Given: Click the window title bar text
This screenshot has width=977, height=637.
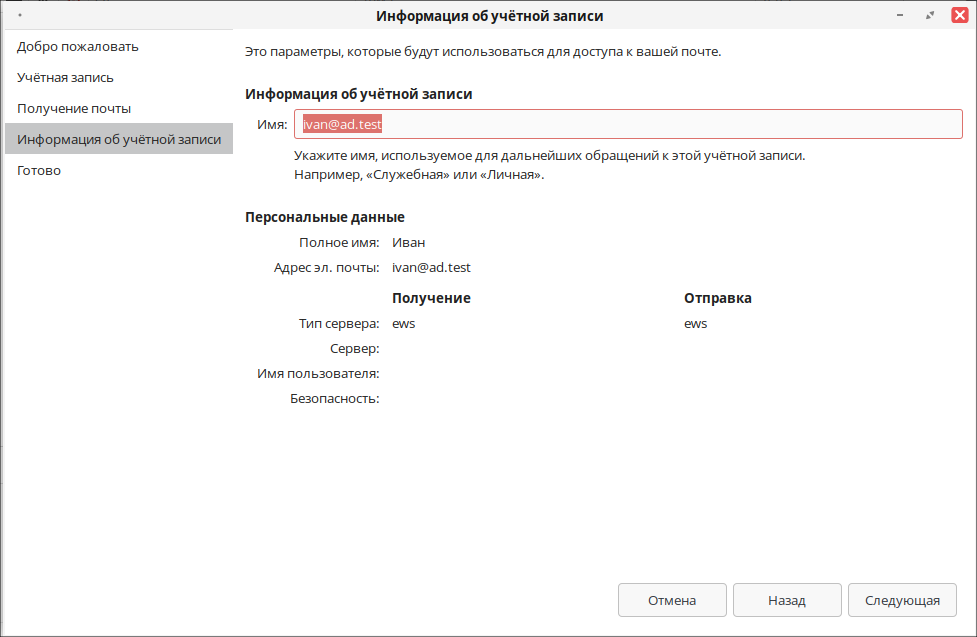Looking at the screenshot, I should point(490,16).
